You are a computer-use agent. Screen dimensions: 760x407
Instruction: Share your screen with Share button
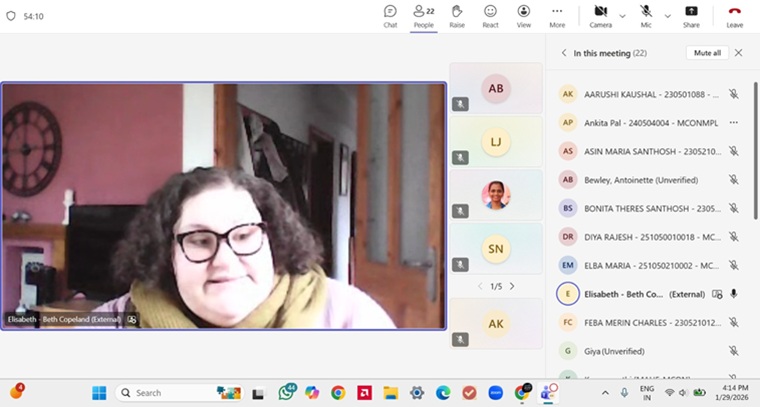coord(691,15)
